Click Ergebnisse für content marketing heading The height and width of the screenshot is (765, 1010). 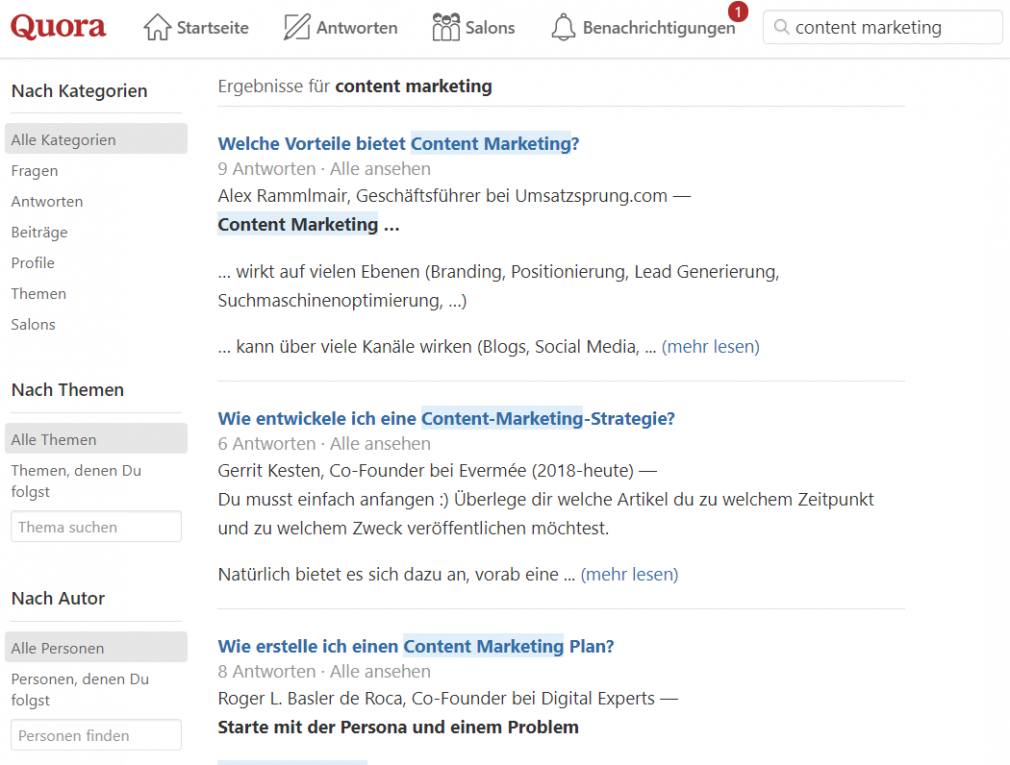[x=355, y=86]
